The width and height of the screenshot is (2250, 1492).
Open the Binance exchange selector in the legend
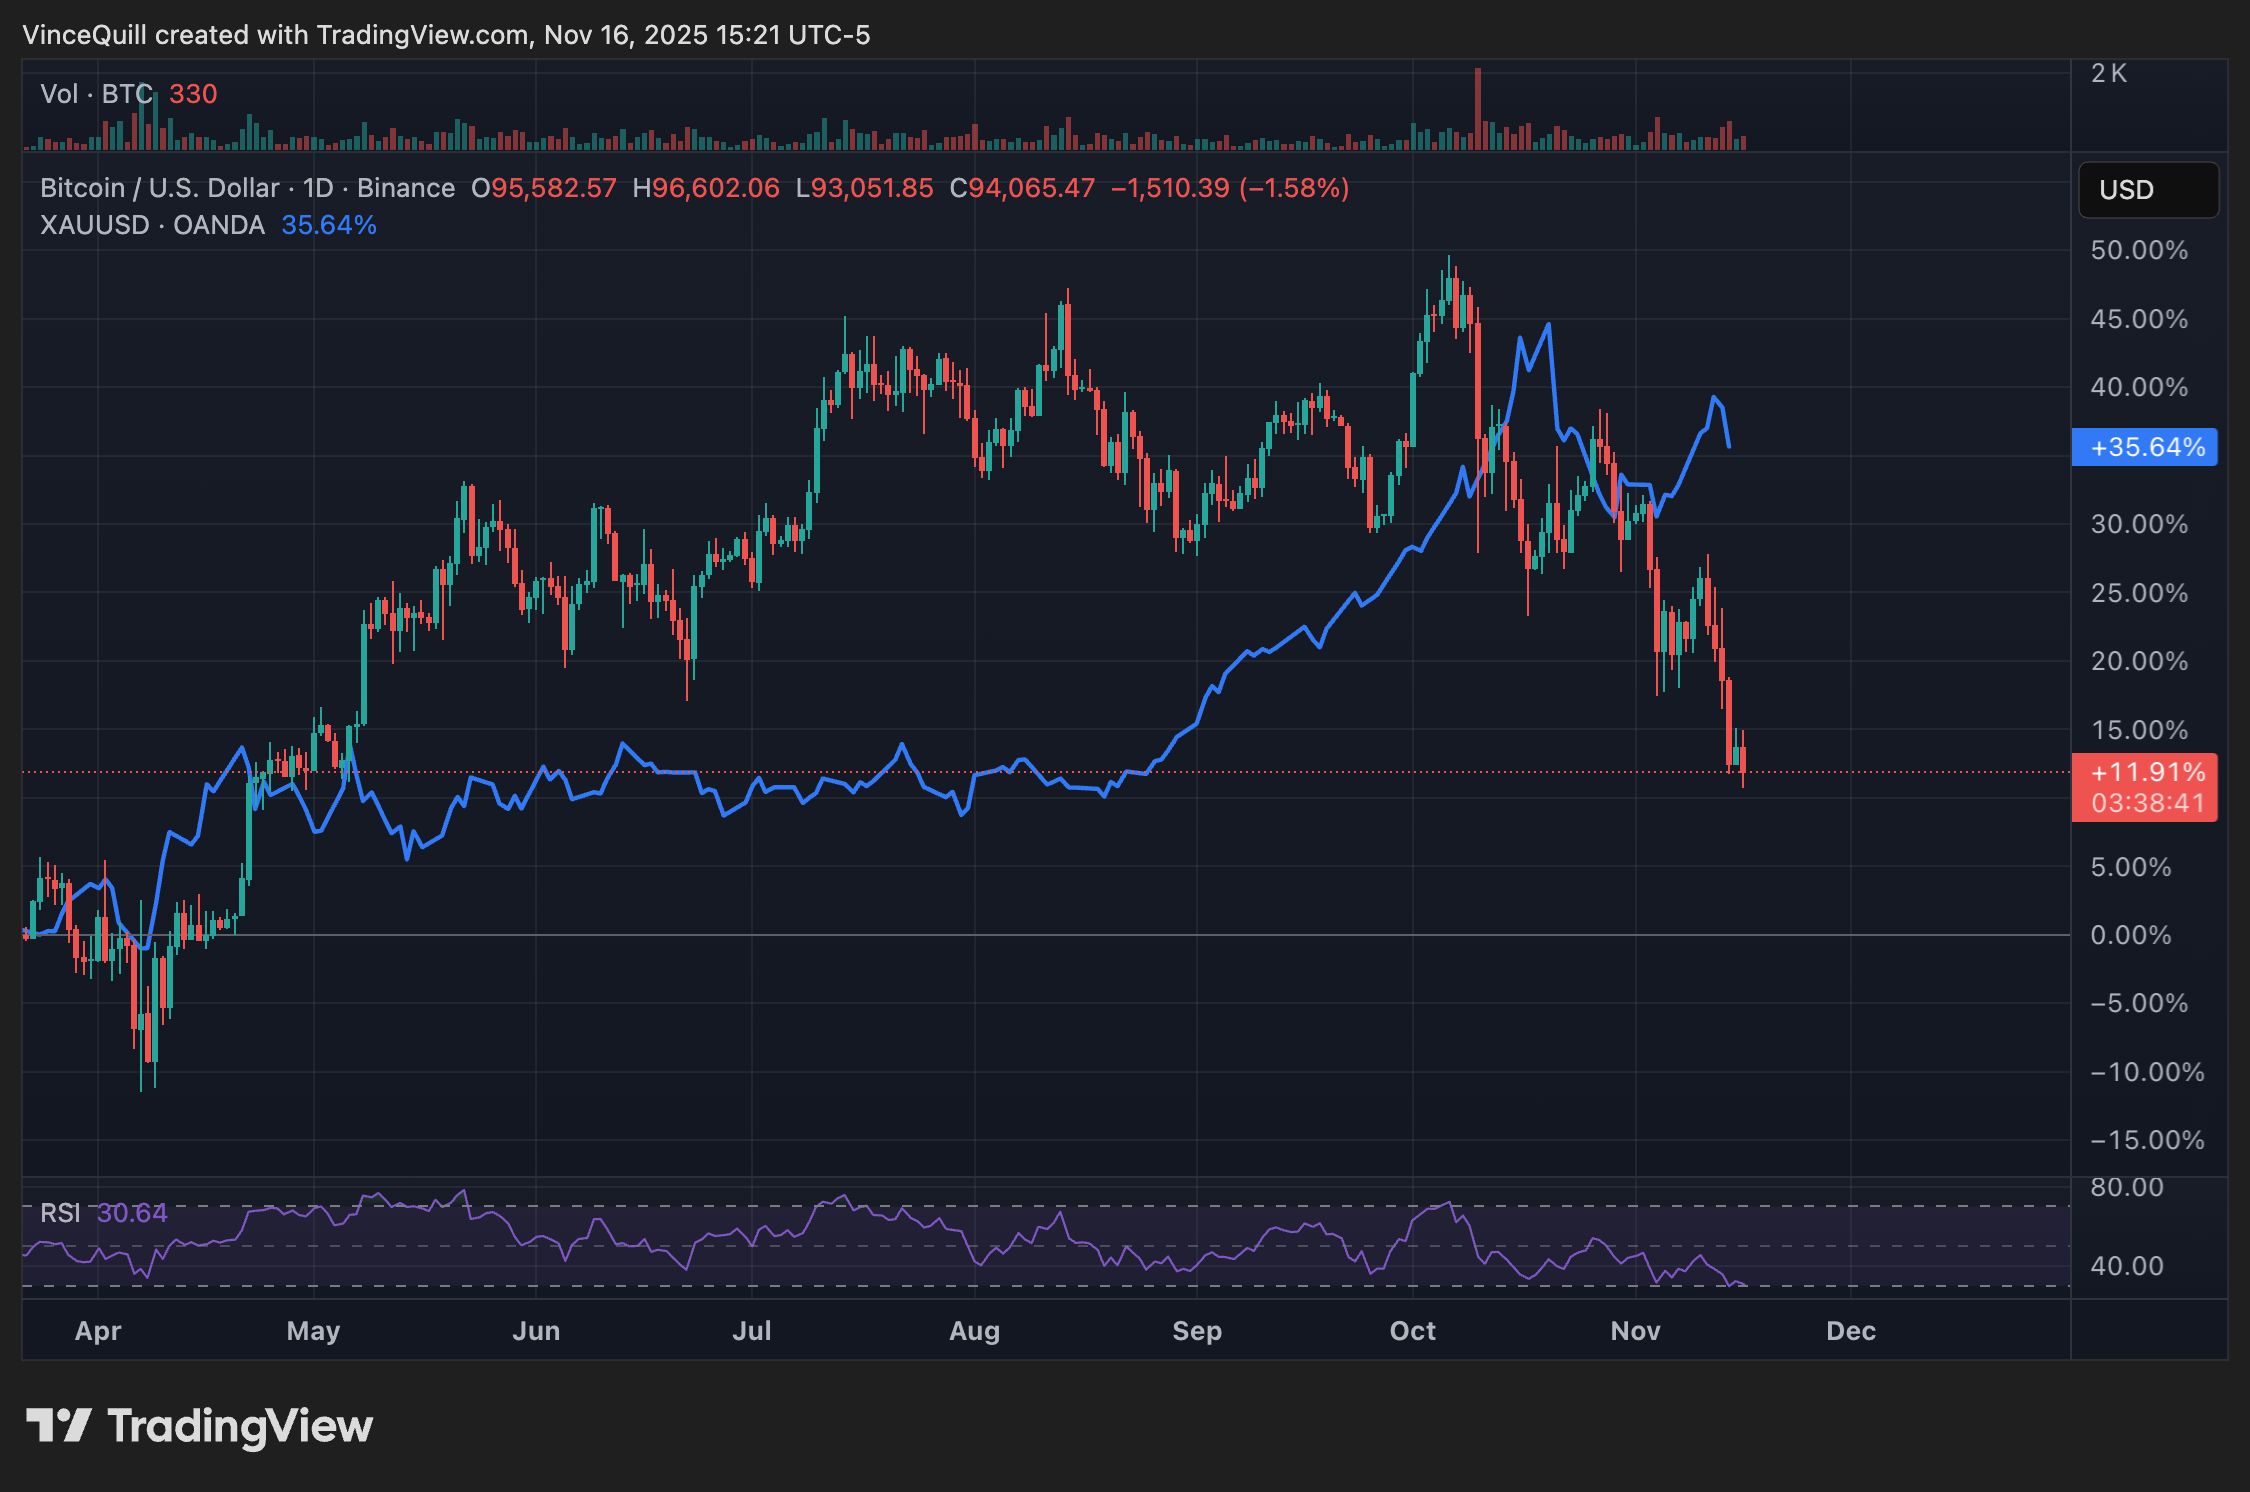coord(404,187)
